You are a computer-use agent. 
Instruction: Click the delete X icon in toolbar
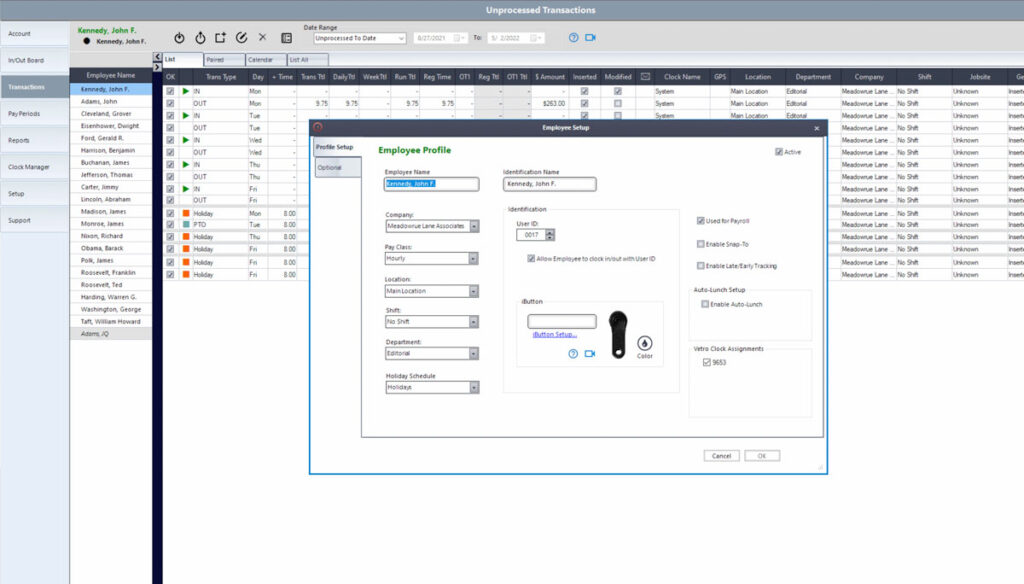[x=263, y=38]
